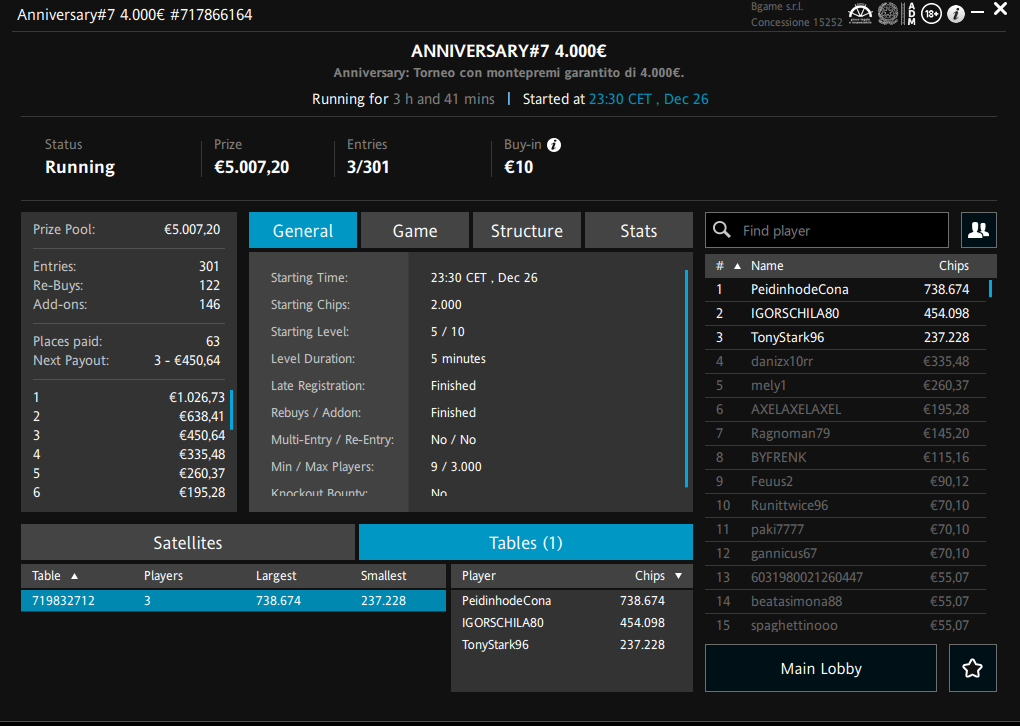
Task: Click the responsible gaming logo icon
Action: click(860, 14)
